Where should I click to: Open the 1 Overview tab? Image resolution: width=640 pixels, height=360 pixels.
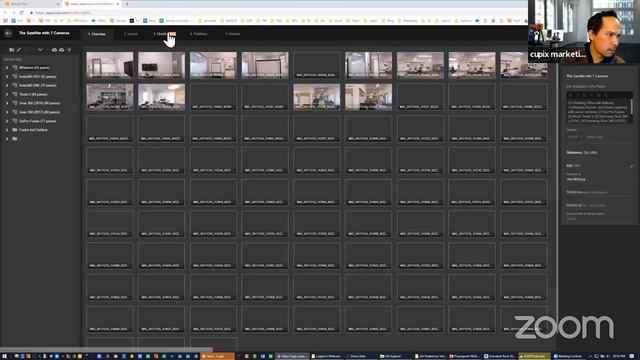pos(97,34)
